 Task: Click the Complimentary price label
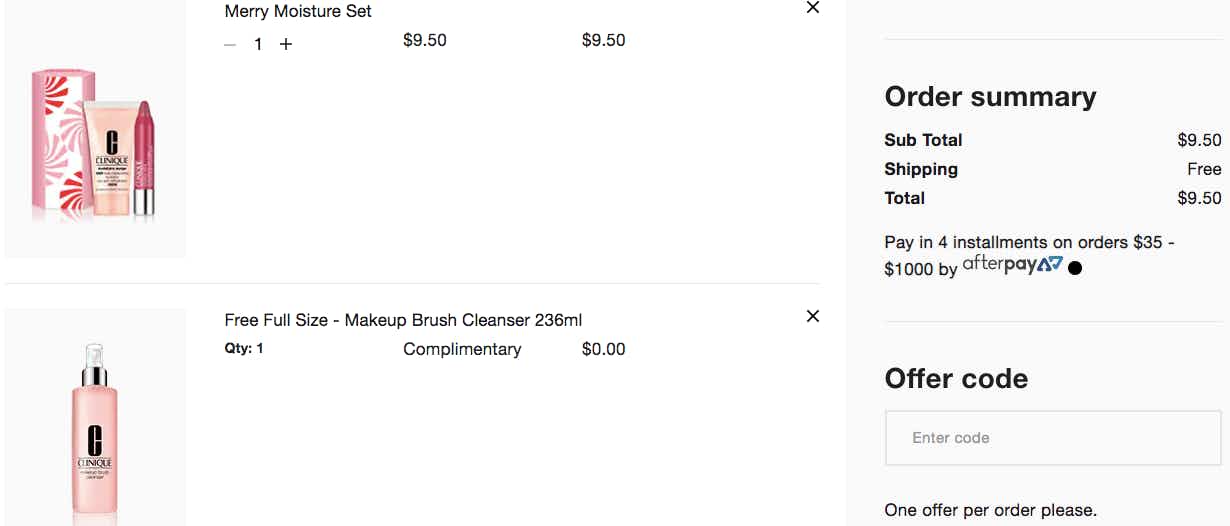[462, 349]
